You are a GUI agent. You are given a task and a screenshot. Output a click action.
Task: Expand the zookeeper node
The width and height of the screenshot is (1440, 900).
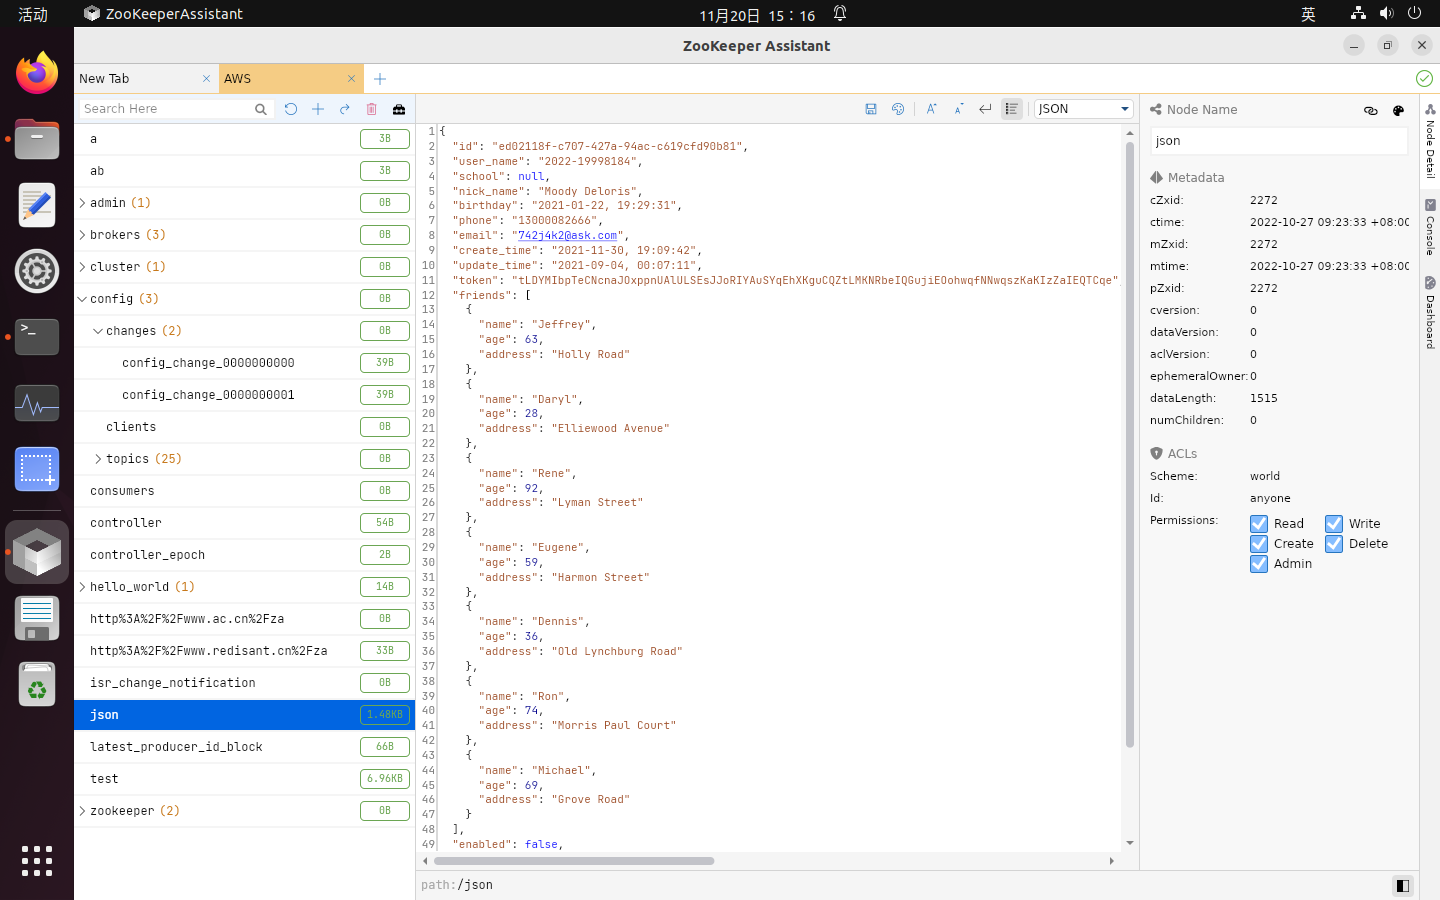coord(82,811)
